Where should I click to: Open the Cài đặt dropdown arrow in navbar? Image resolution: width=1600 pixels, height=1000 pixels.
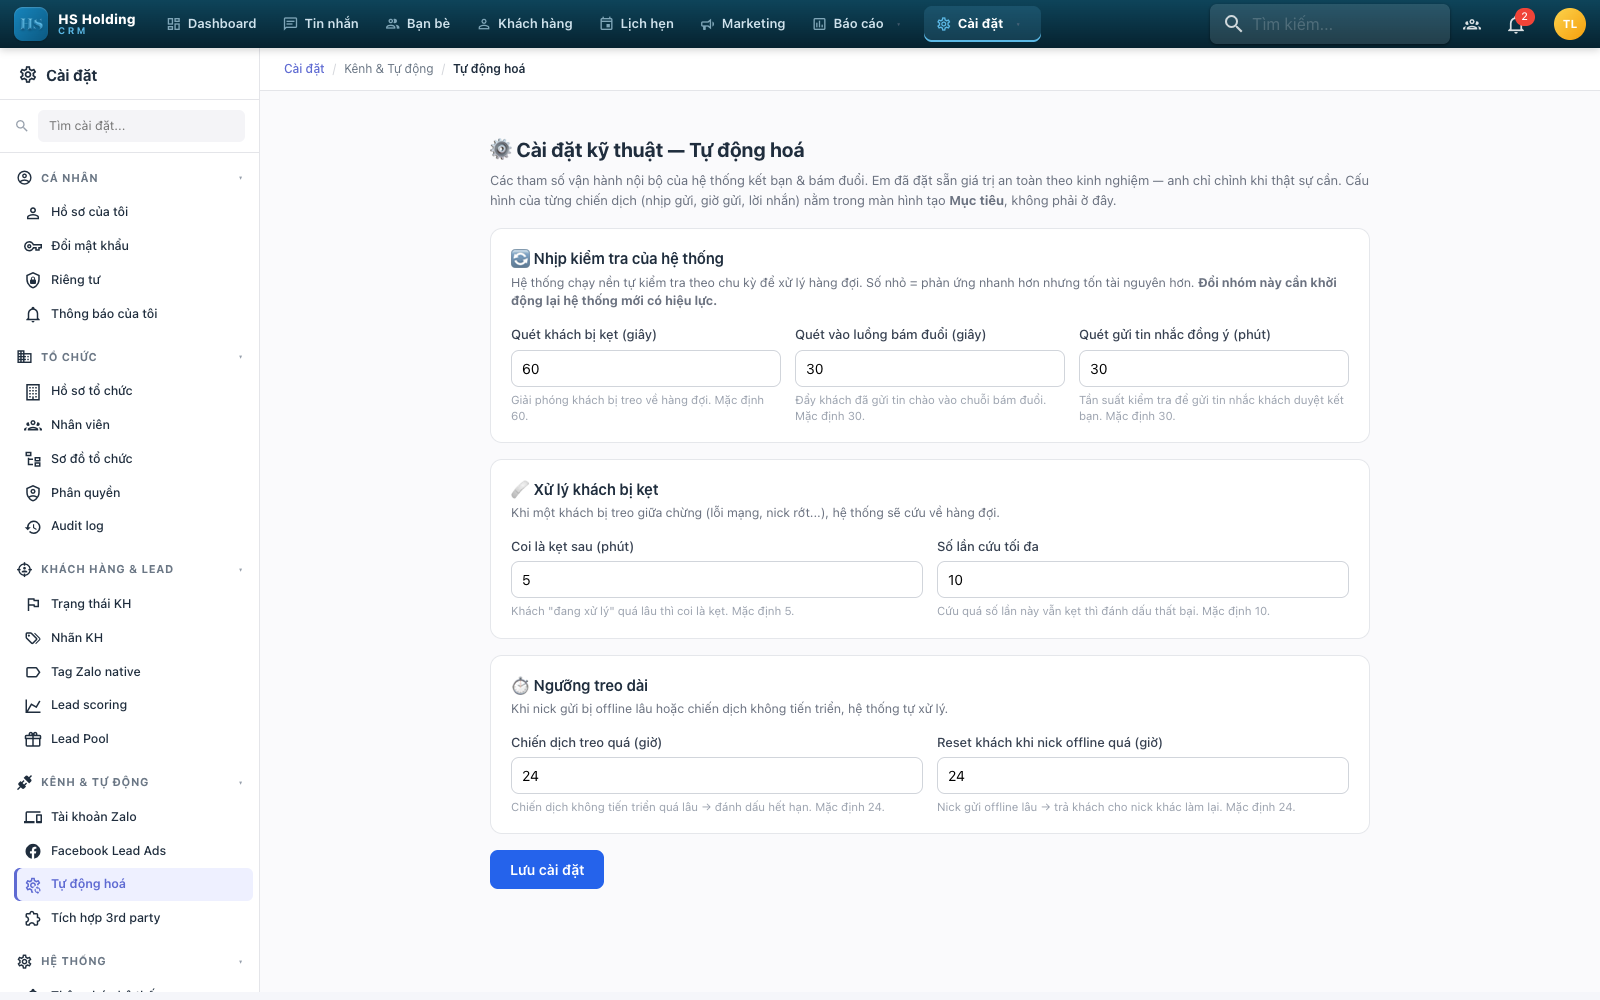1018,24
